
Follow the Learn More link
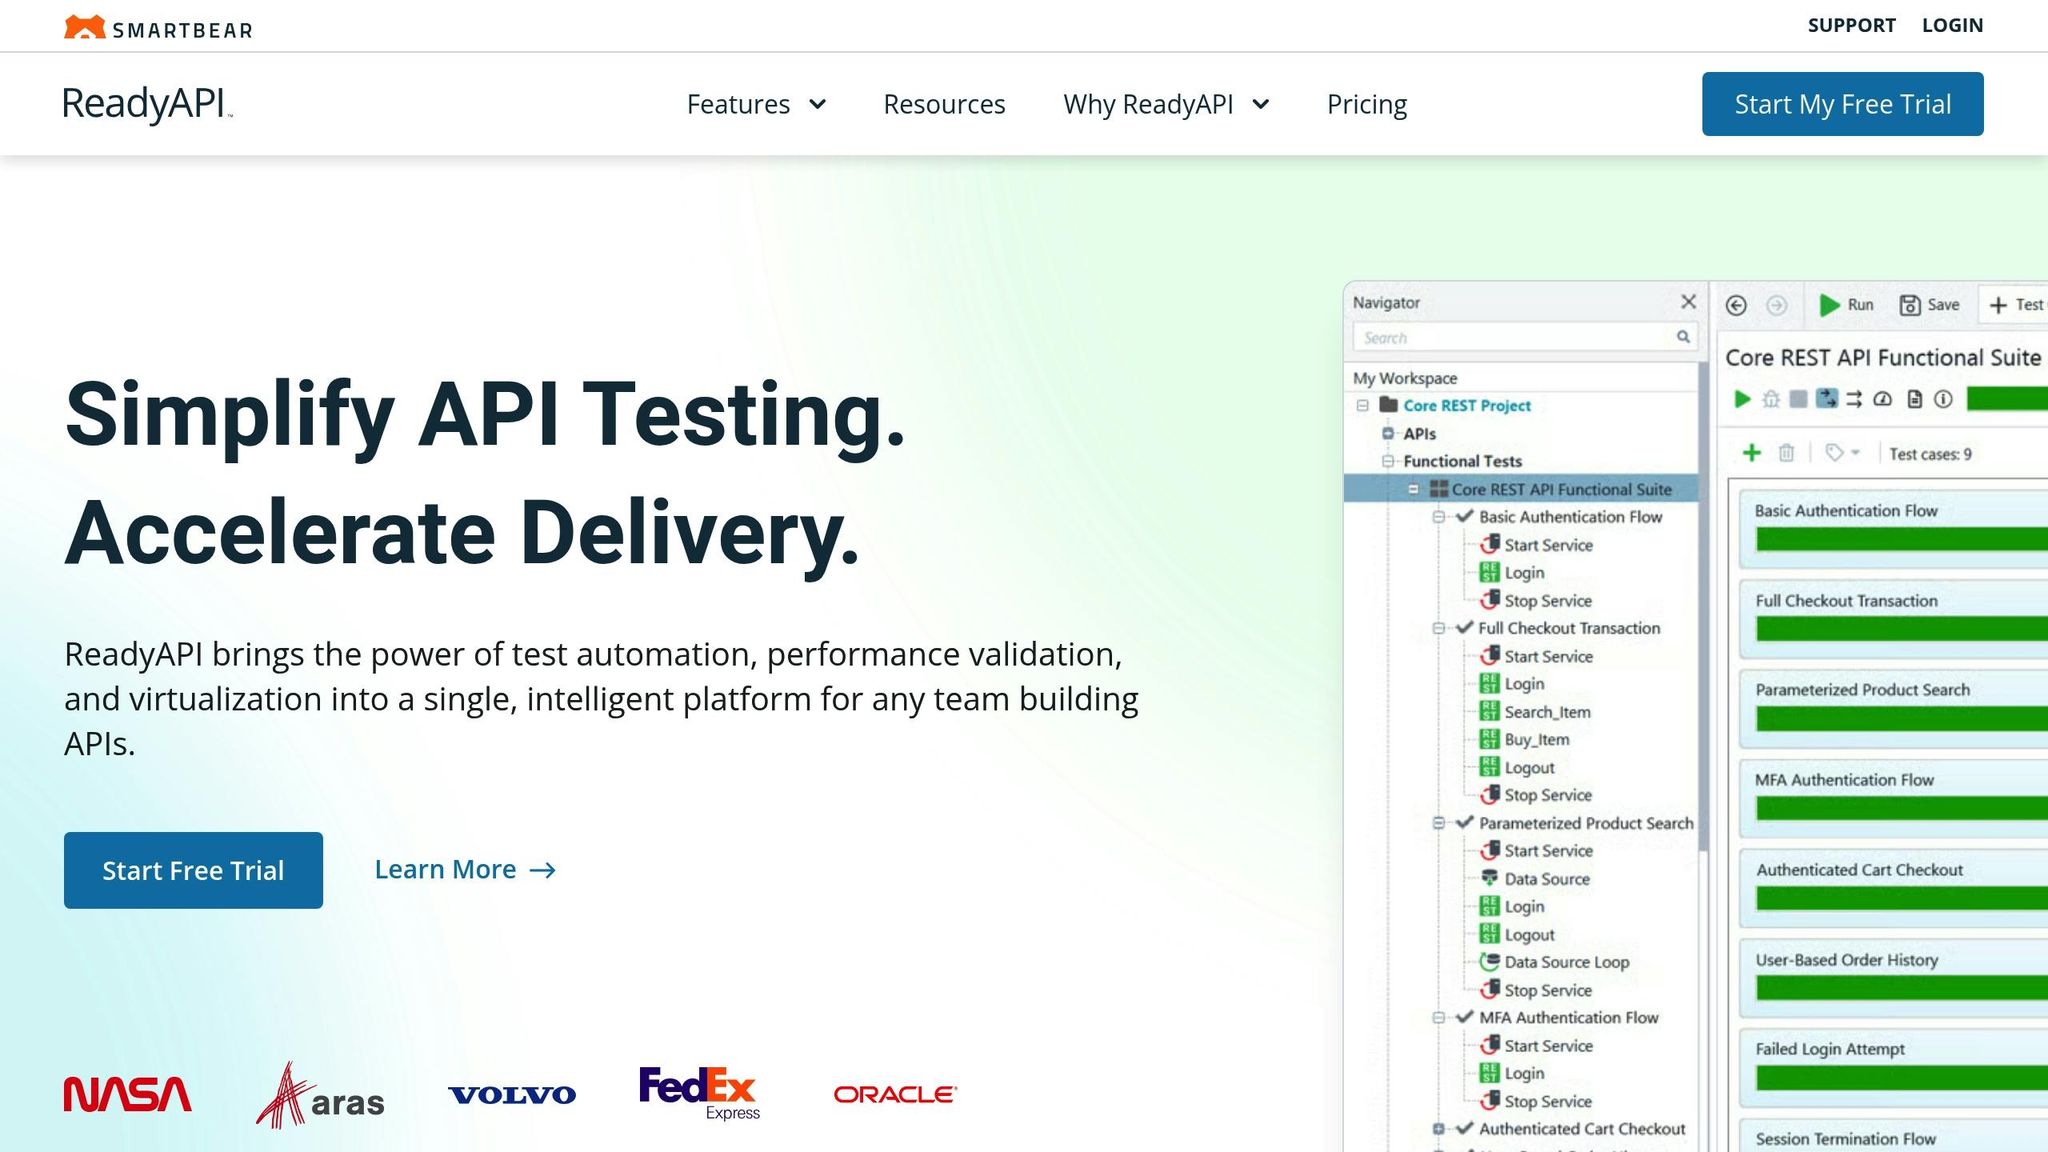pos(465,870)
